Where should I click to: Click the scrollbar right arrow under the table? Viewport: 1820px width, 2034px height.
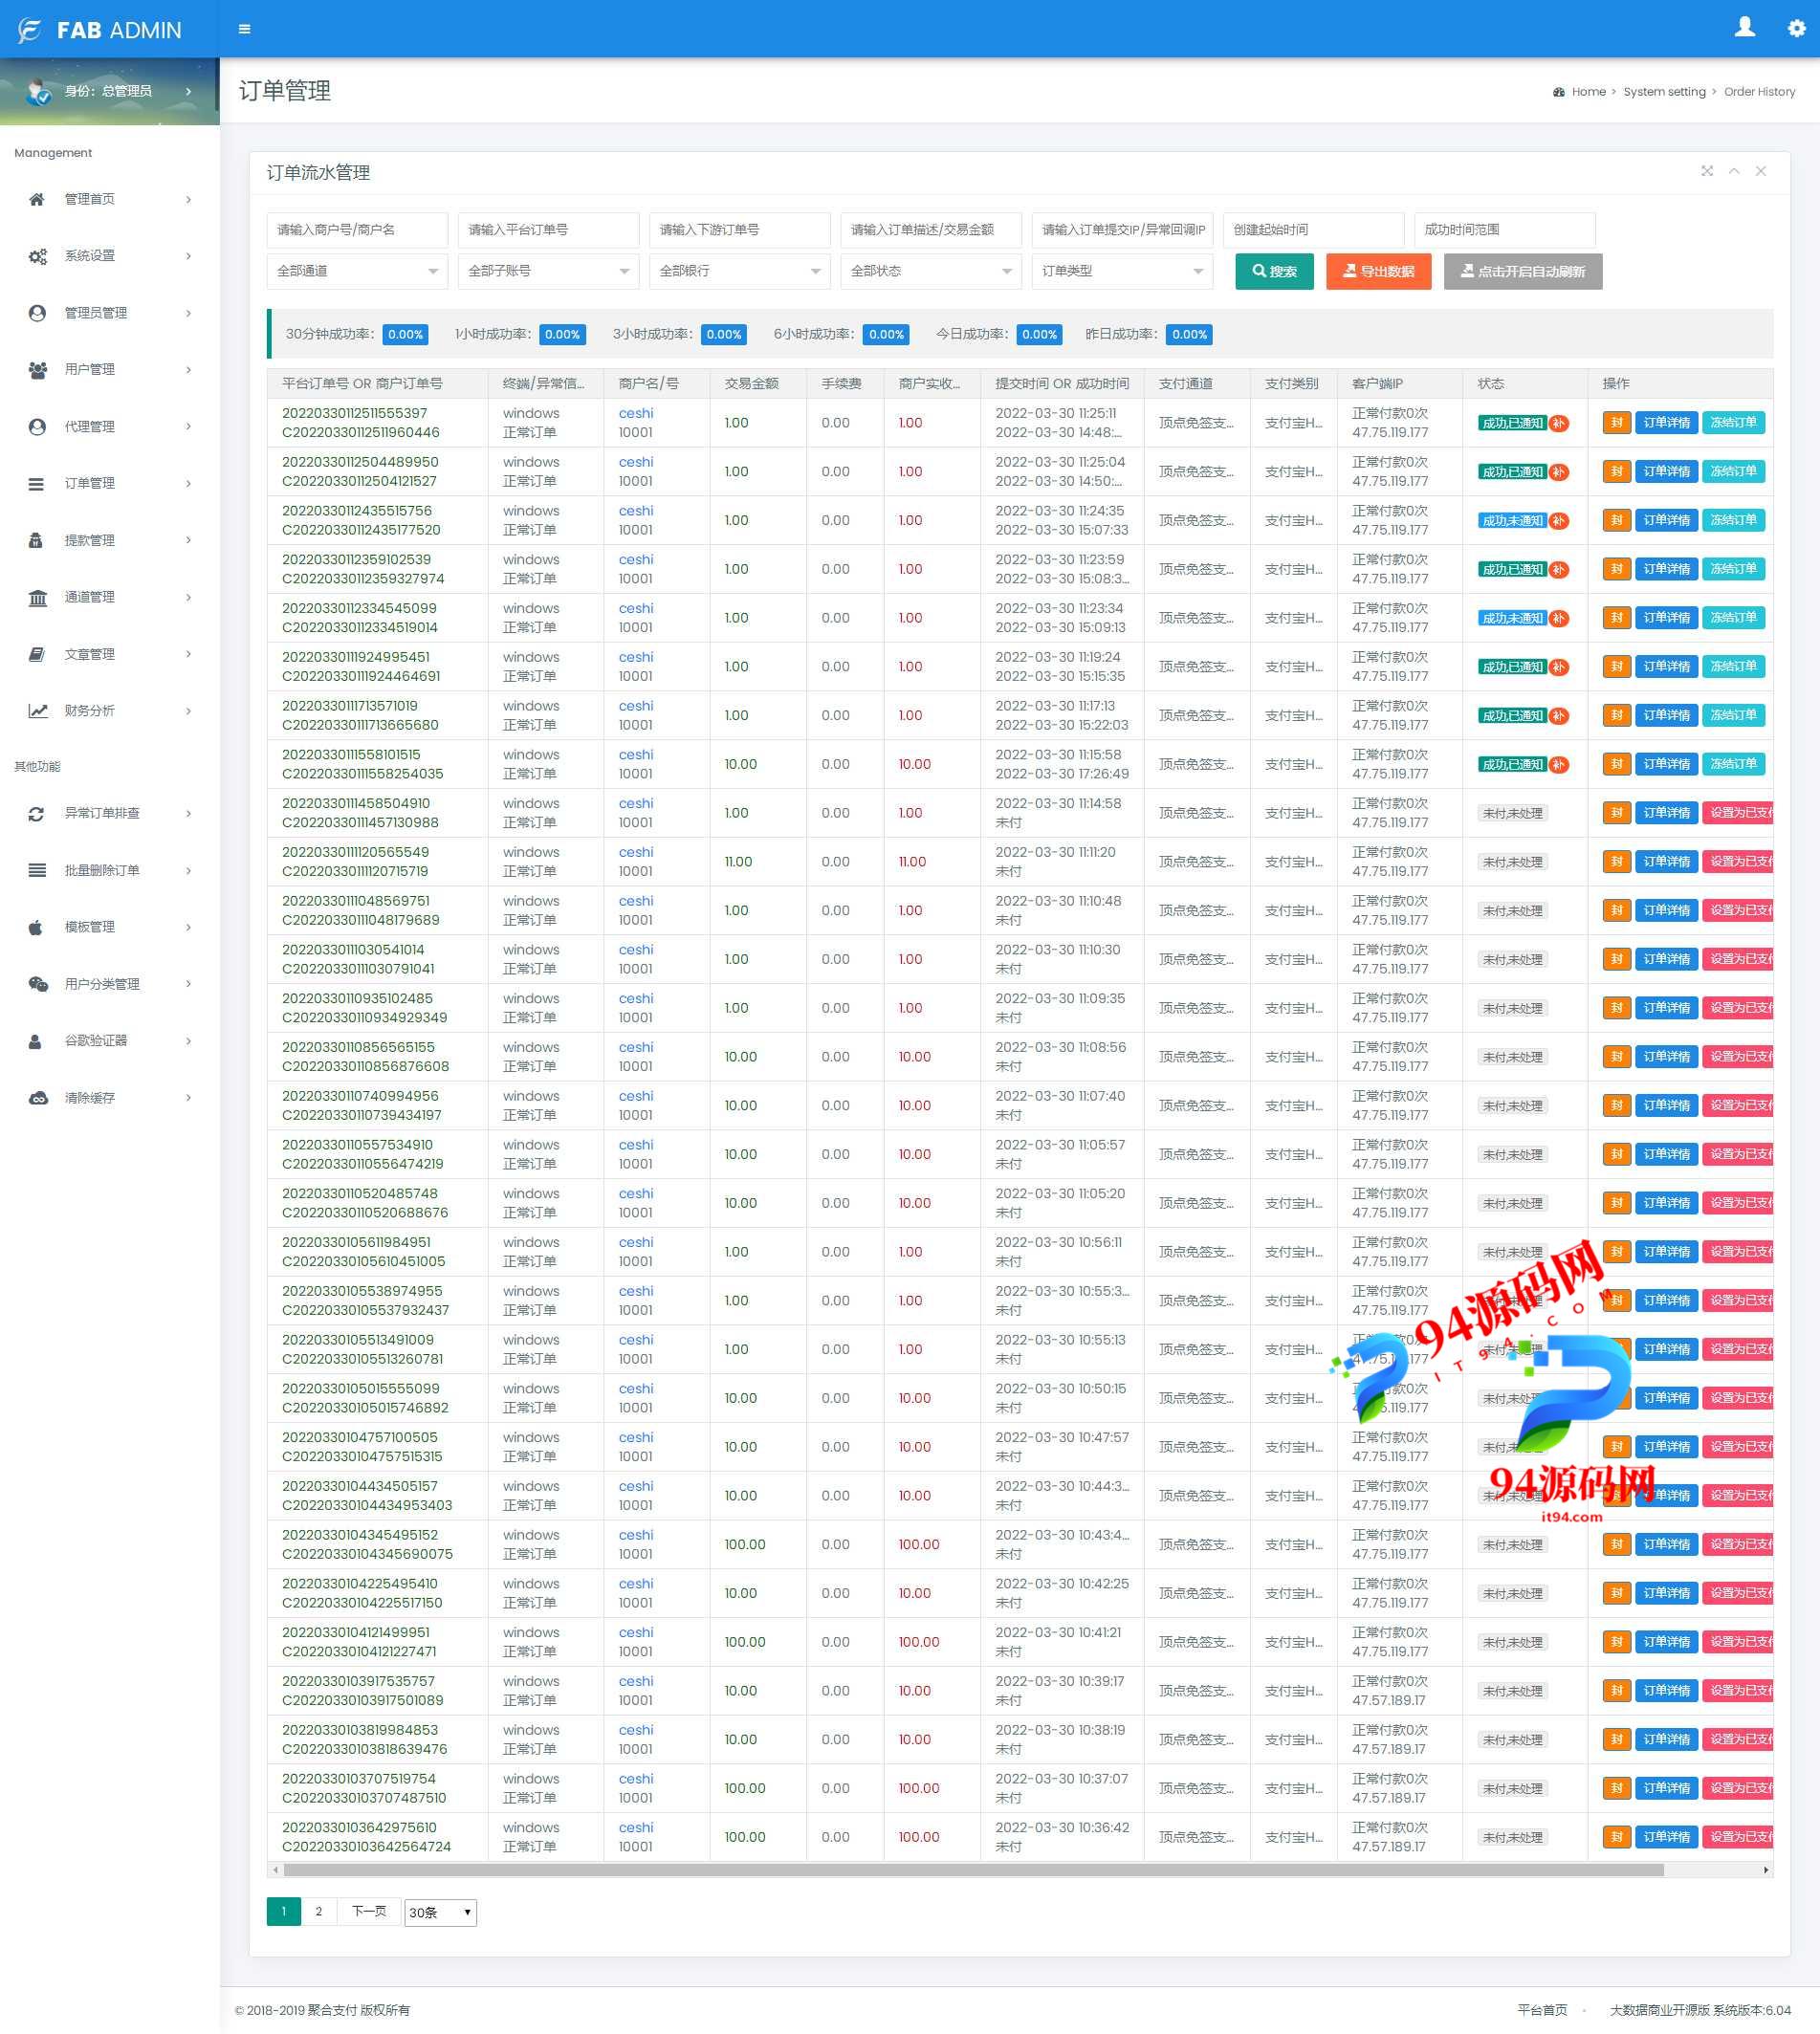(1766, 1870)
